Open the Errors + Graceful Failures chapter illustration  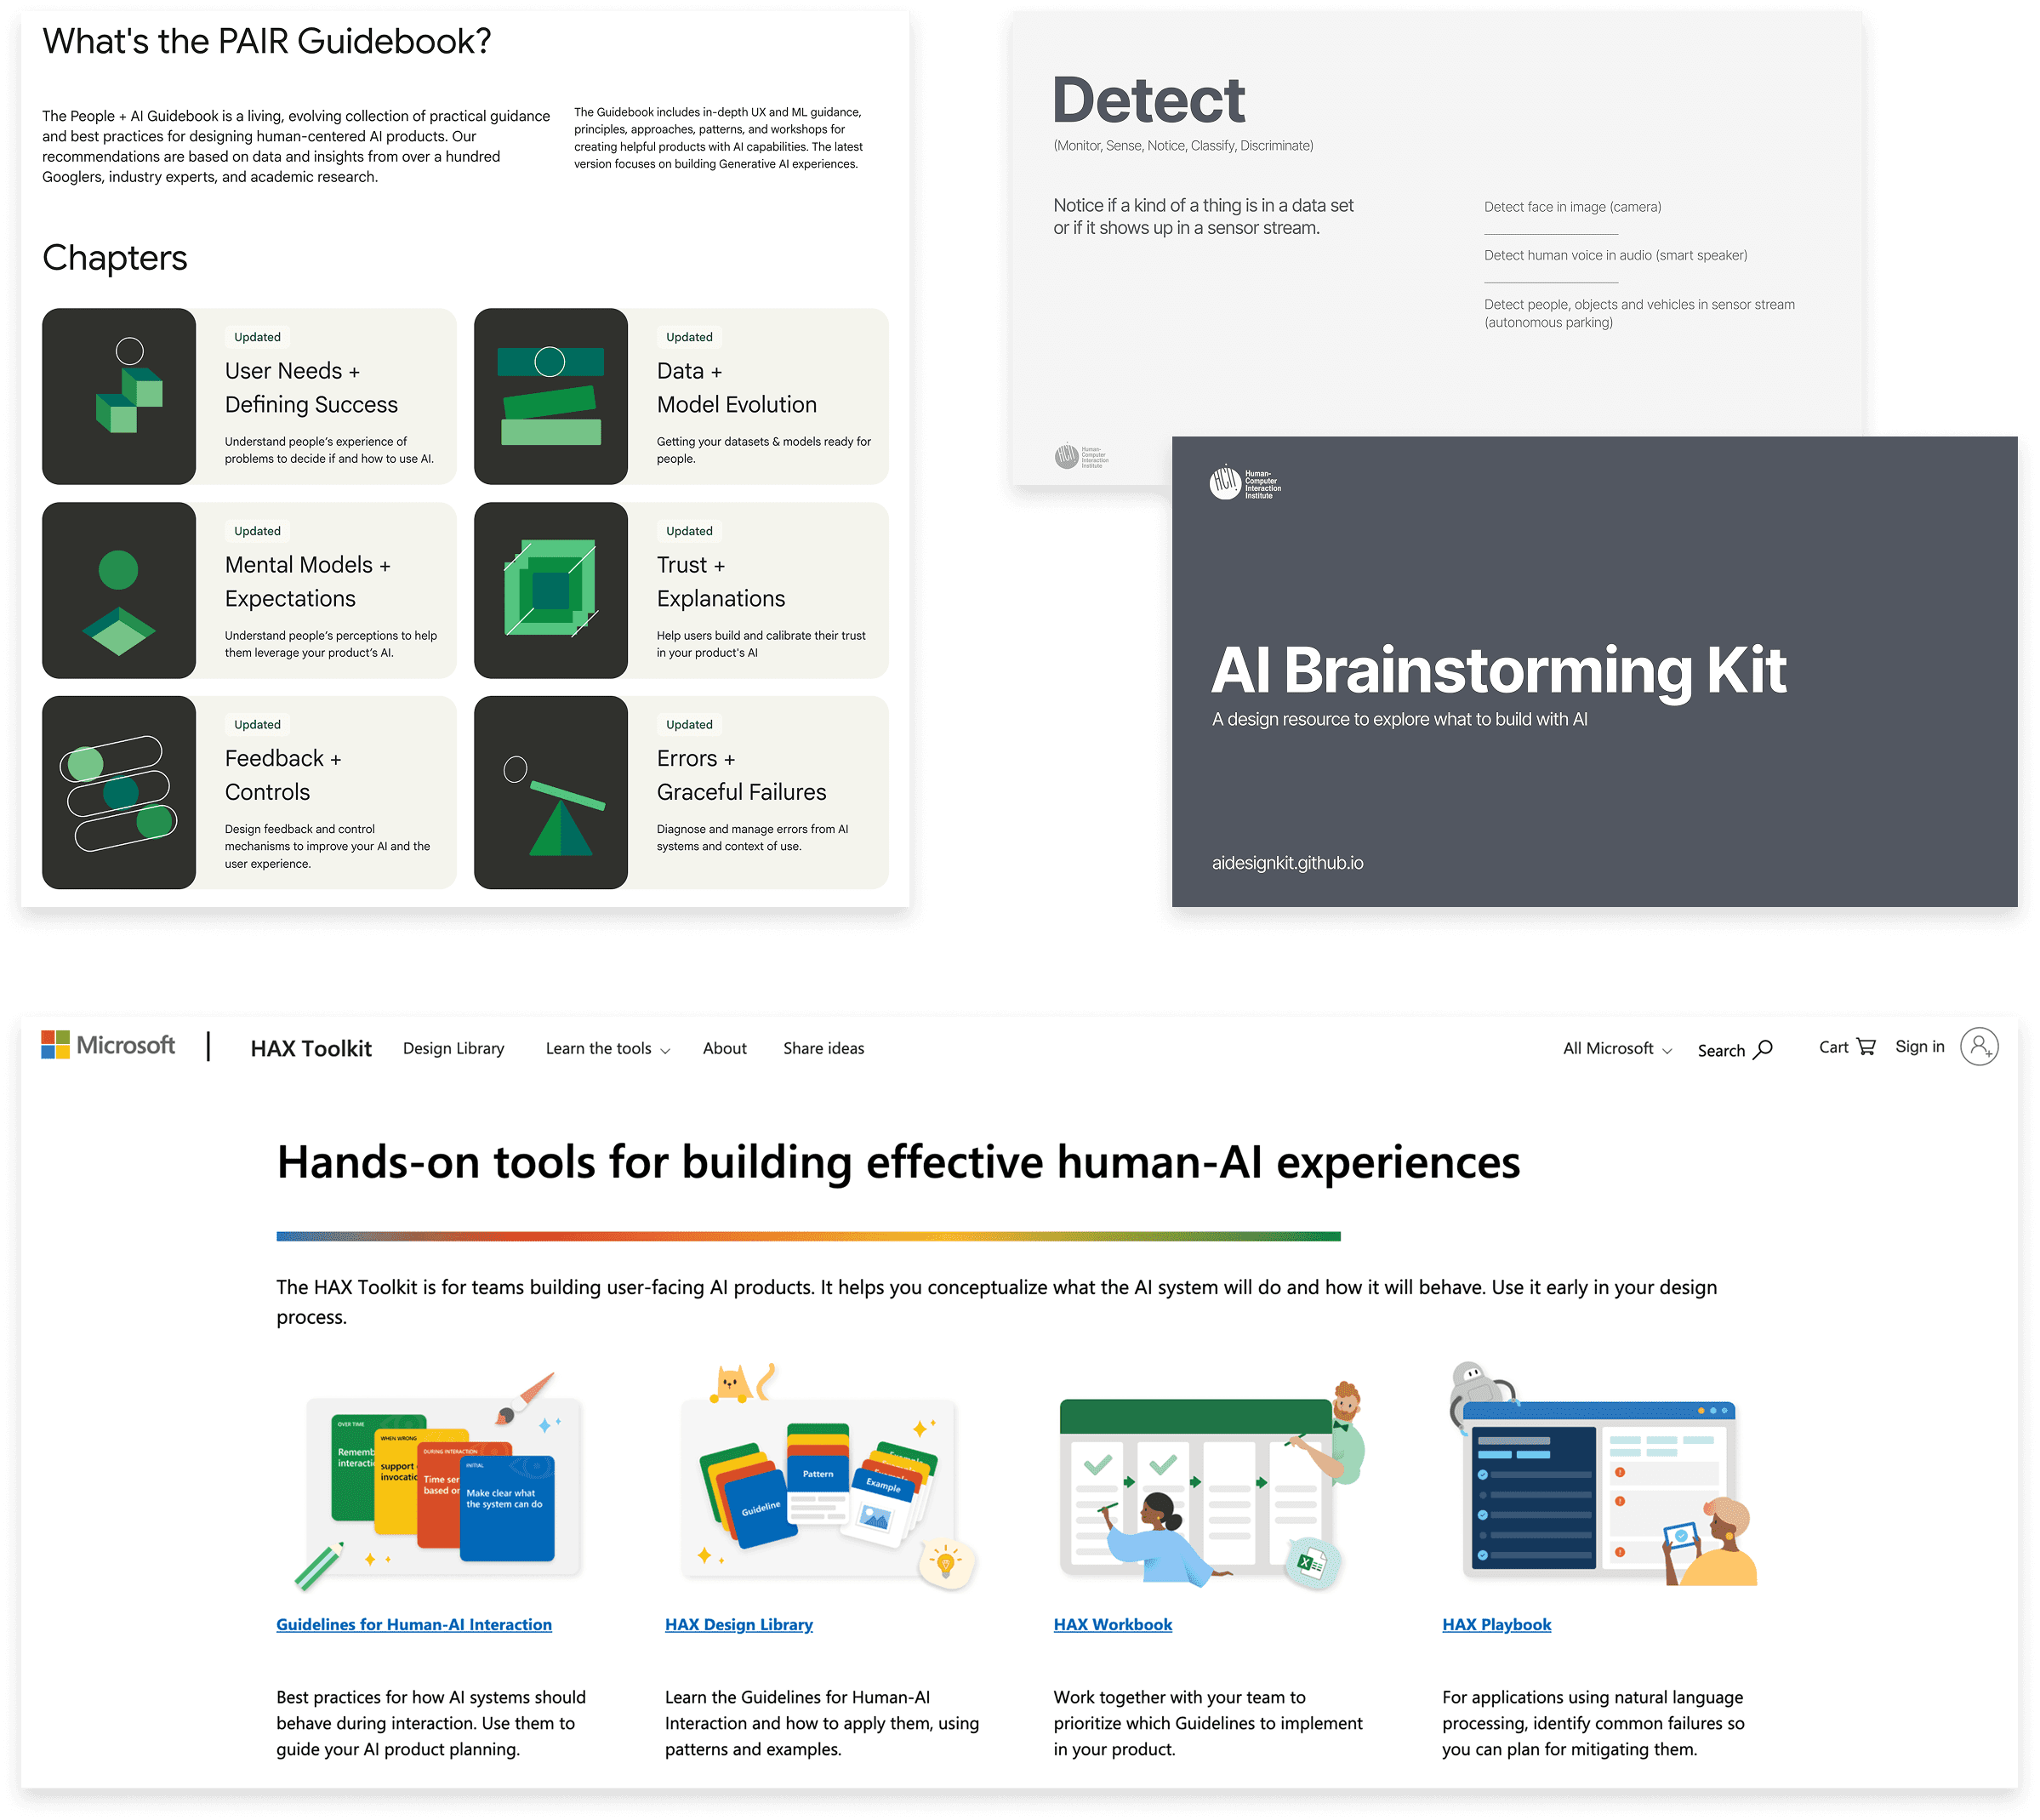(551, 792)
